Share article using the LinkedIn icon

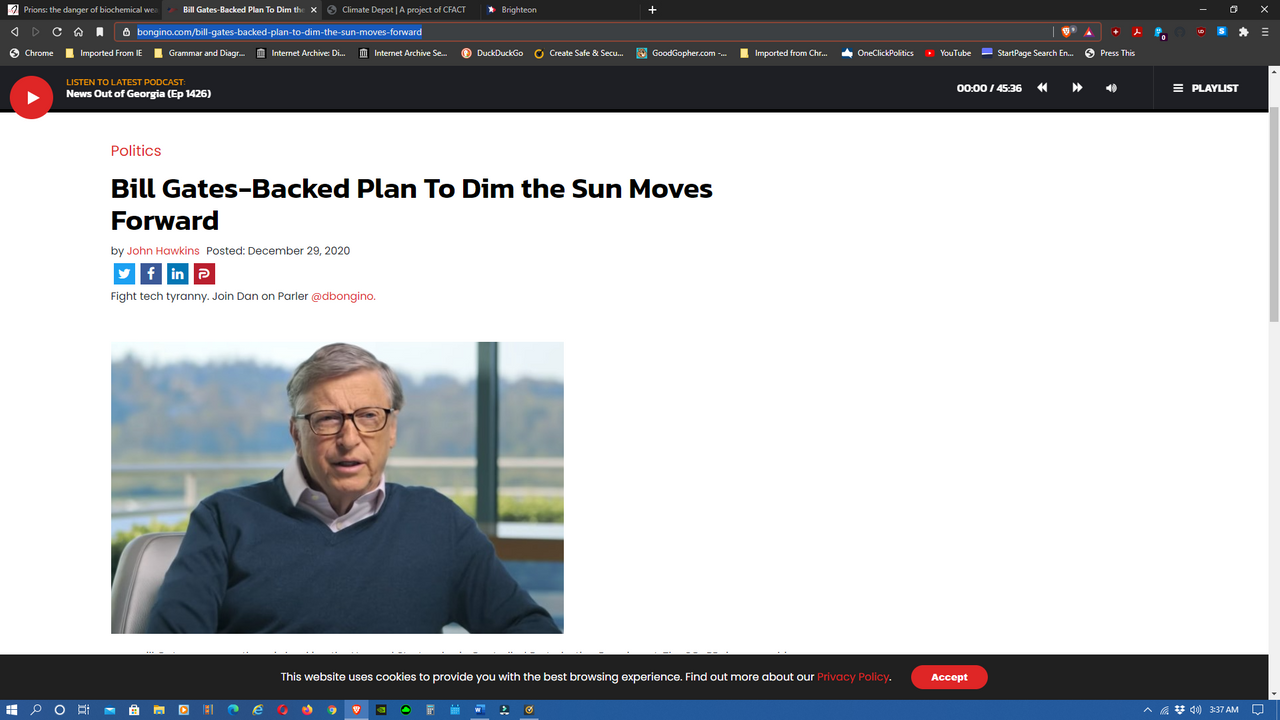pyautogui.click(x=177, y=274)
